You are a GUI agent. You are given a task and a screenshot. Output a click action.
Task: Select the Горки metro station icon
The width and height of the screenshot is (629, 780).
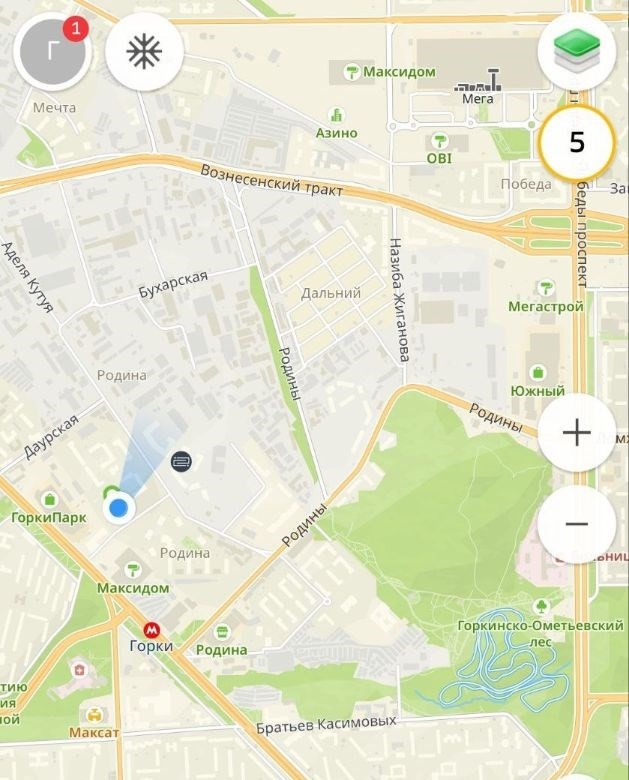pos(151,631)
